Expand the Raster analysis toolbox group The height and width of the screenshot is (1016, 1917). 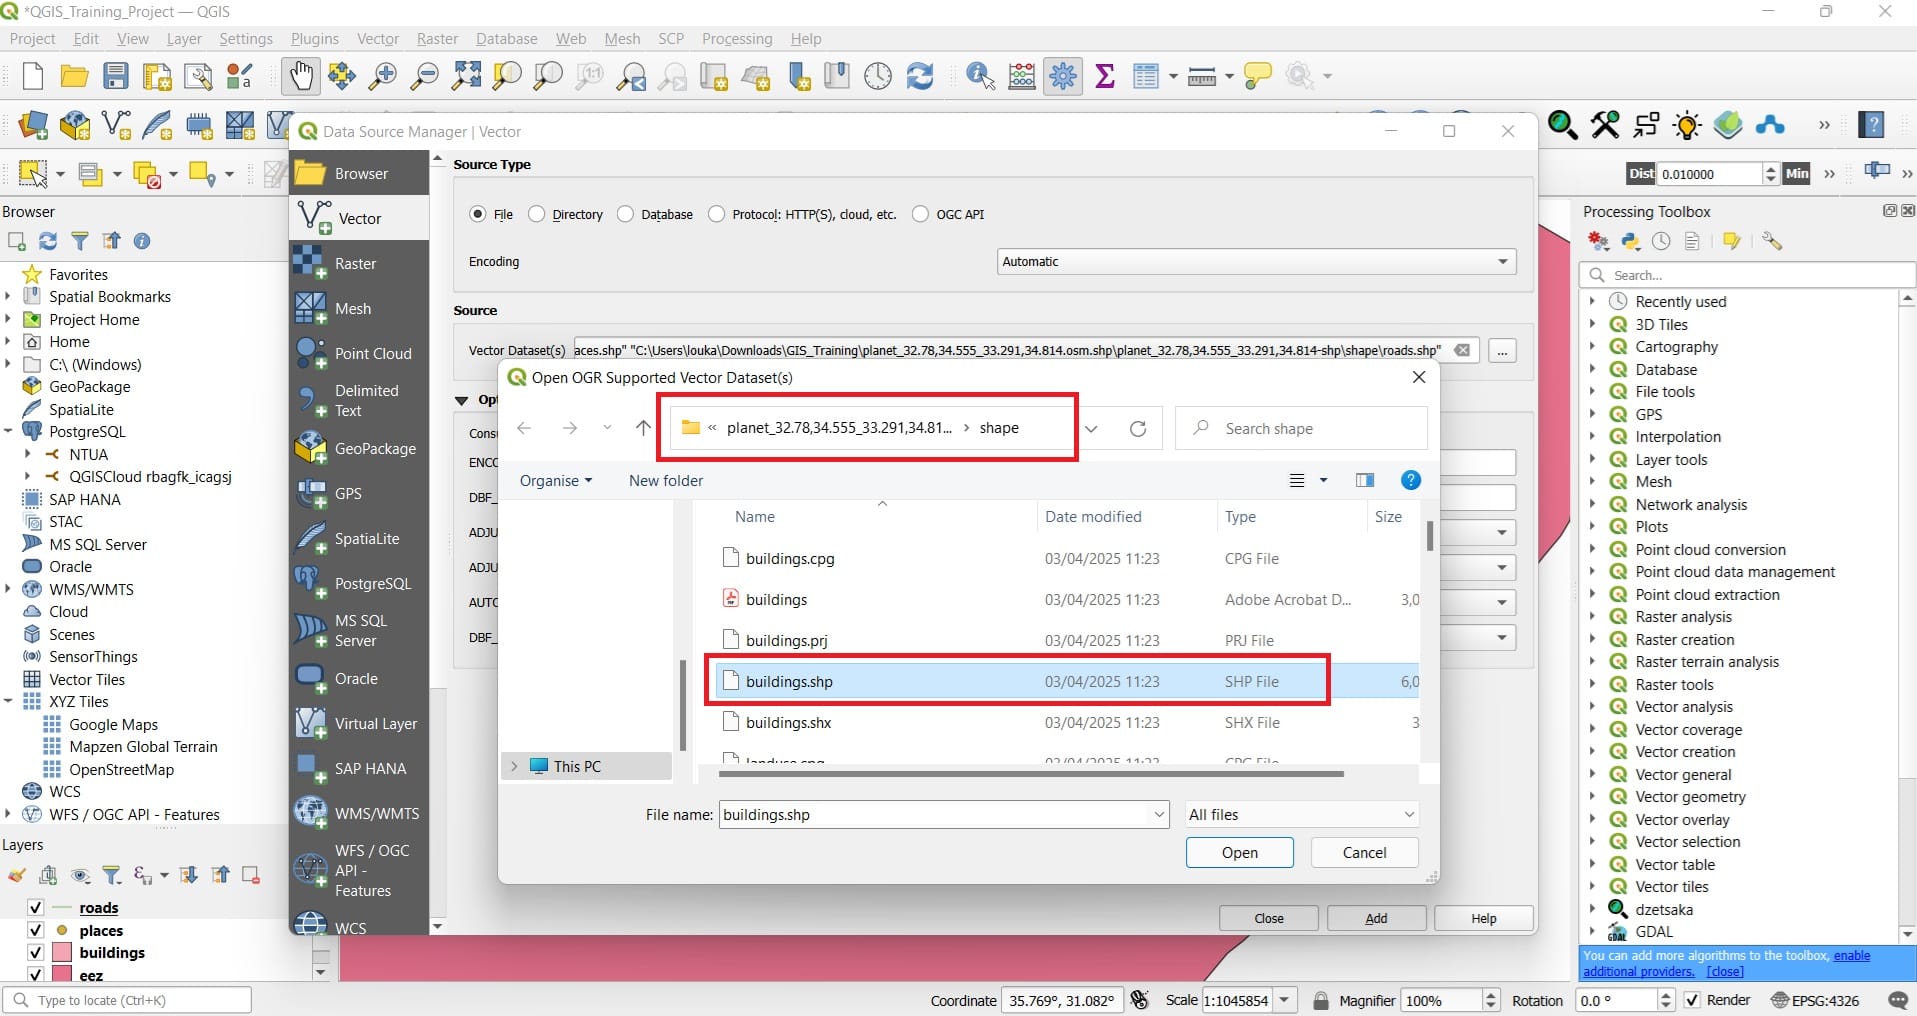[1592, 616]
